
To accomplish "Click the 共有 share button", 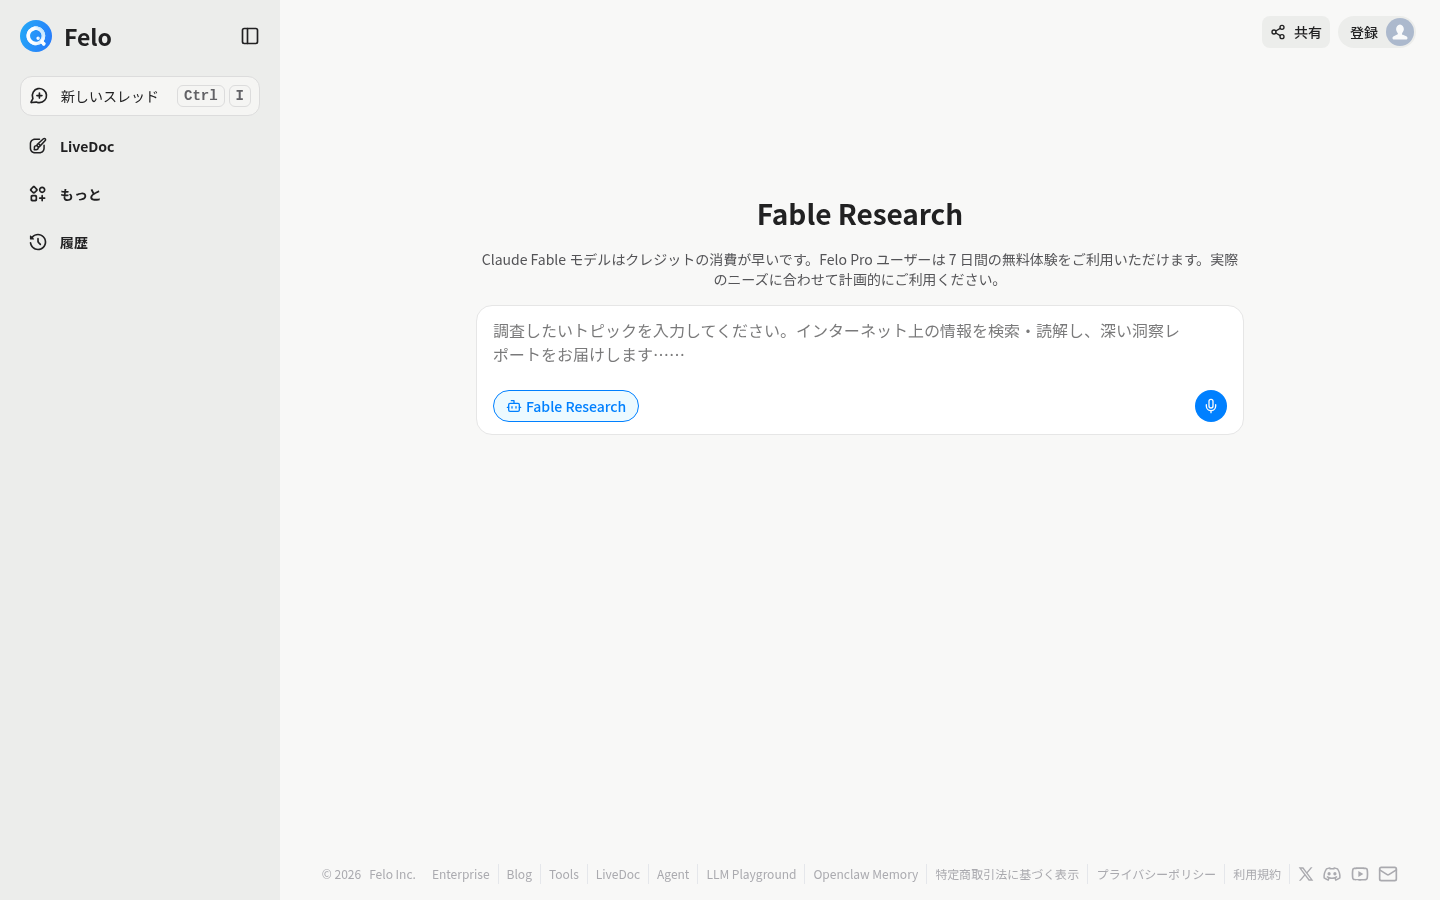I will click(x=1296, y=32).
